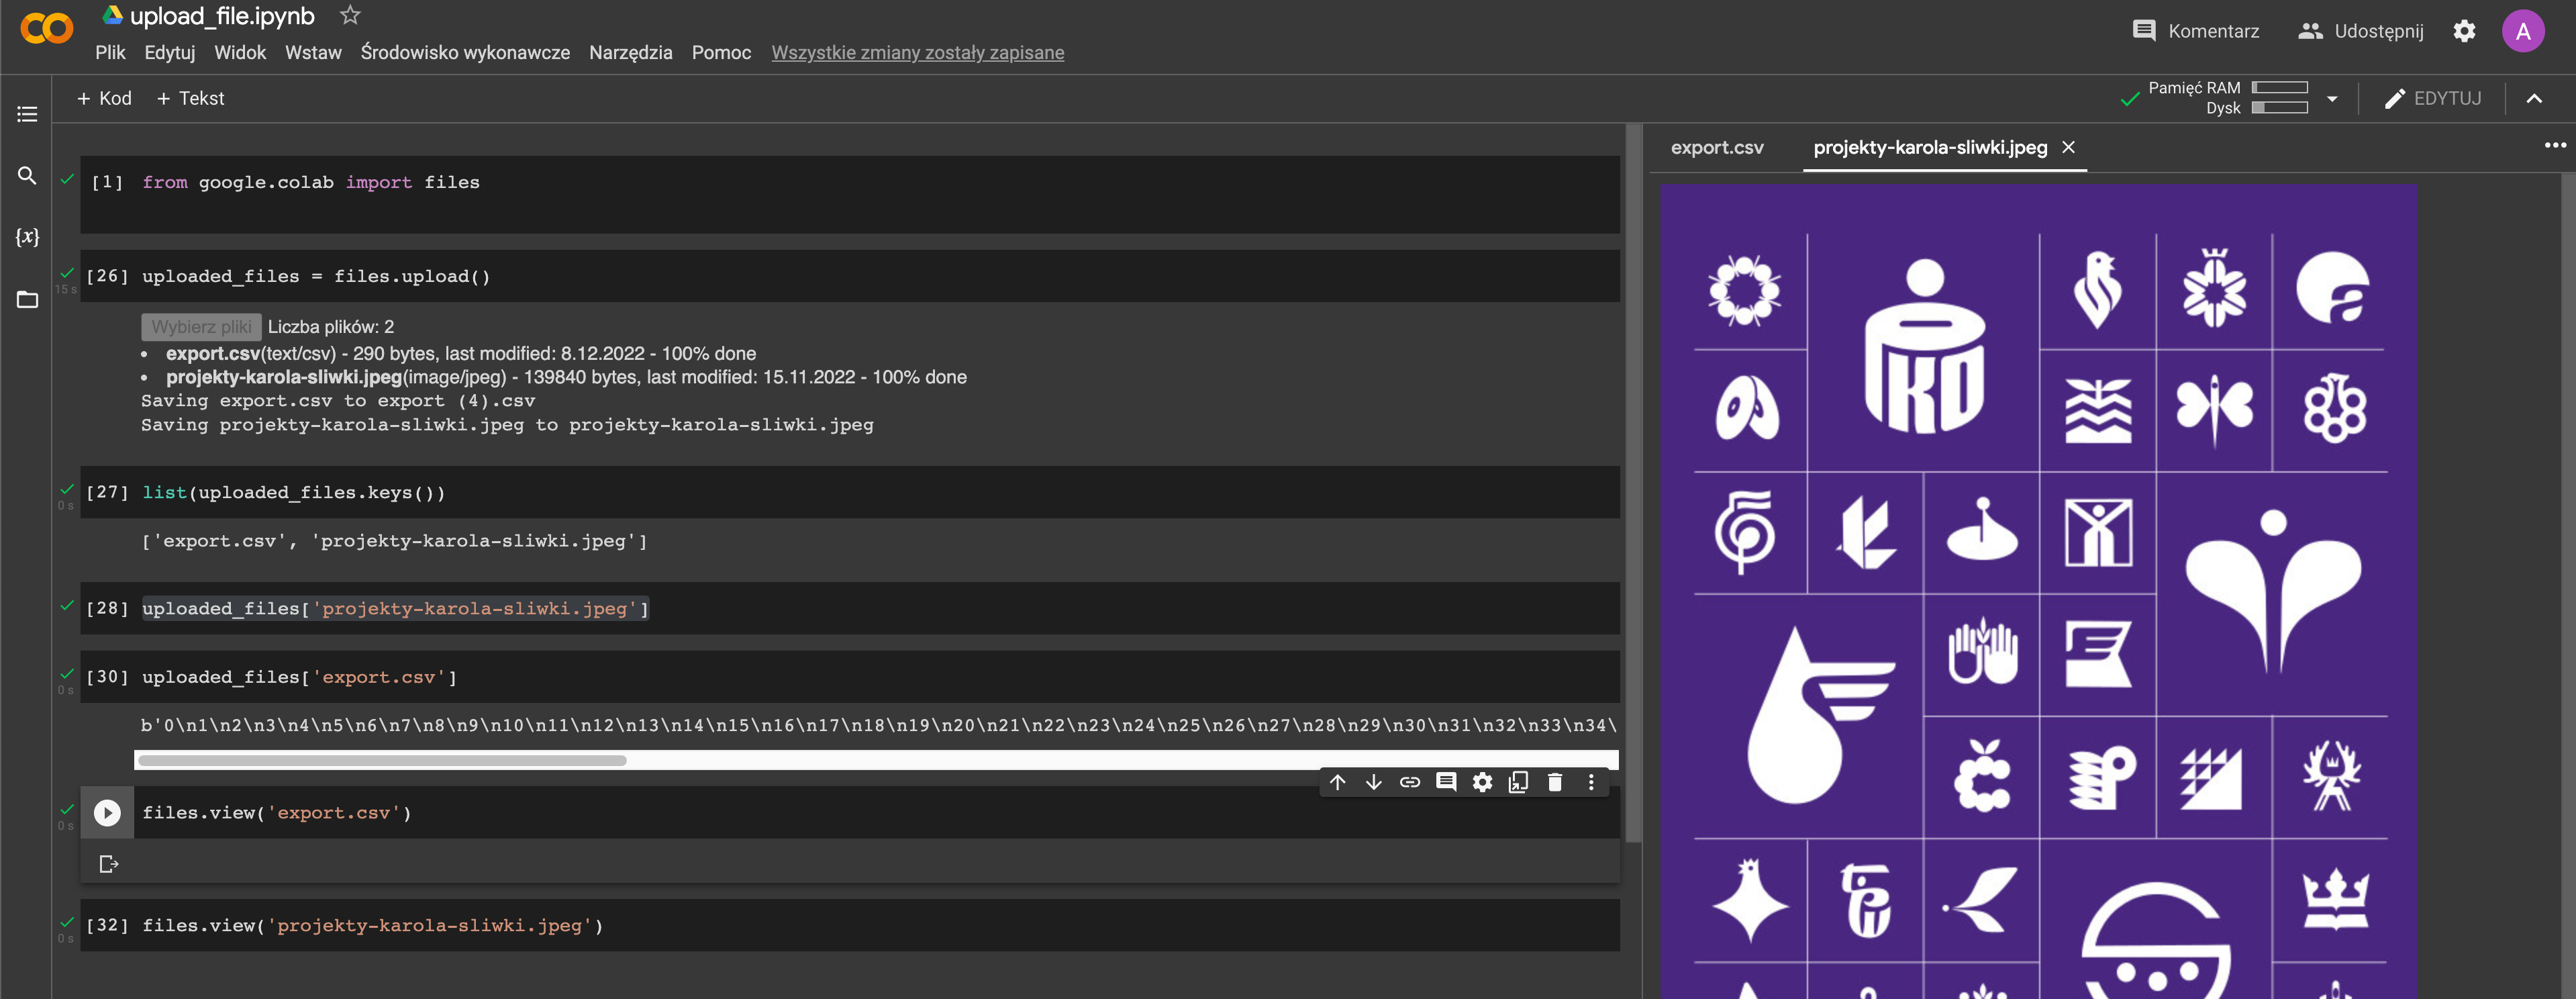Collapse the header with chevron up
Viewport: 2576px width, 999px height.
pos(2534,99)
